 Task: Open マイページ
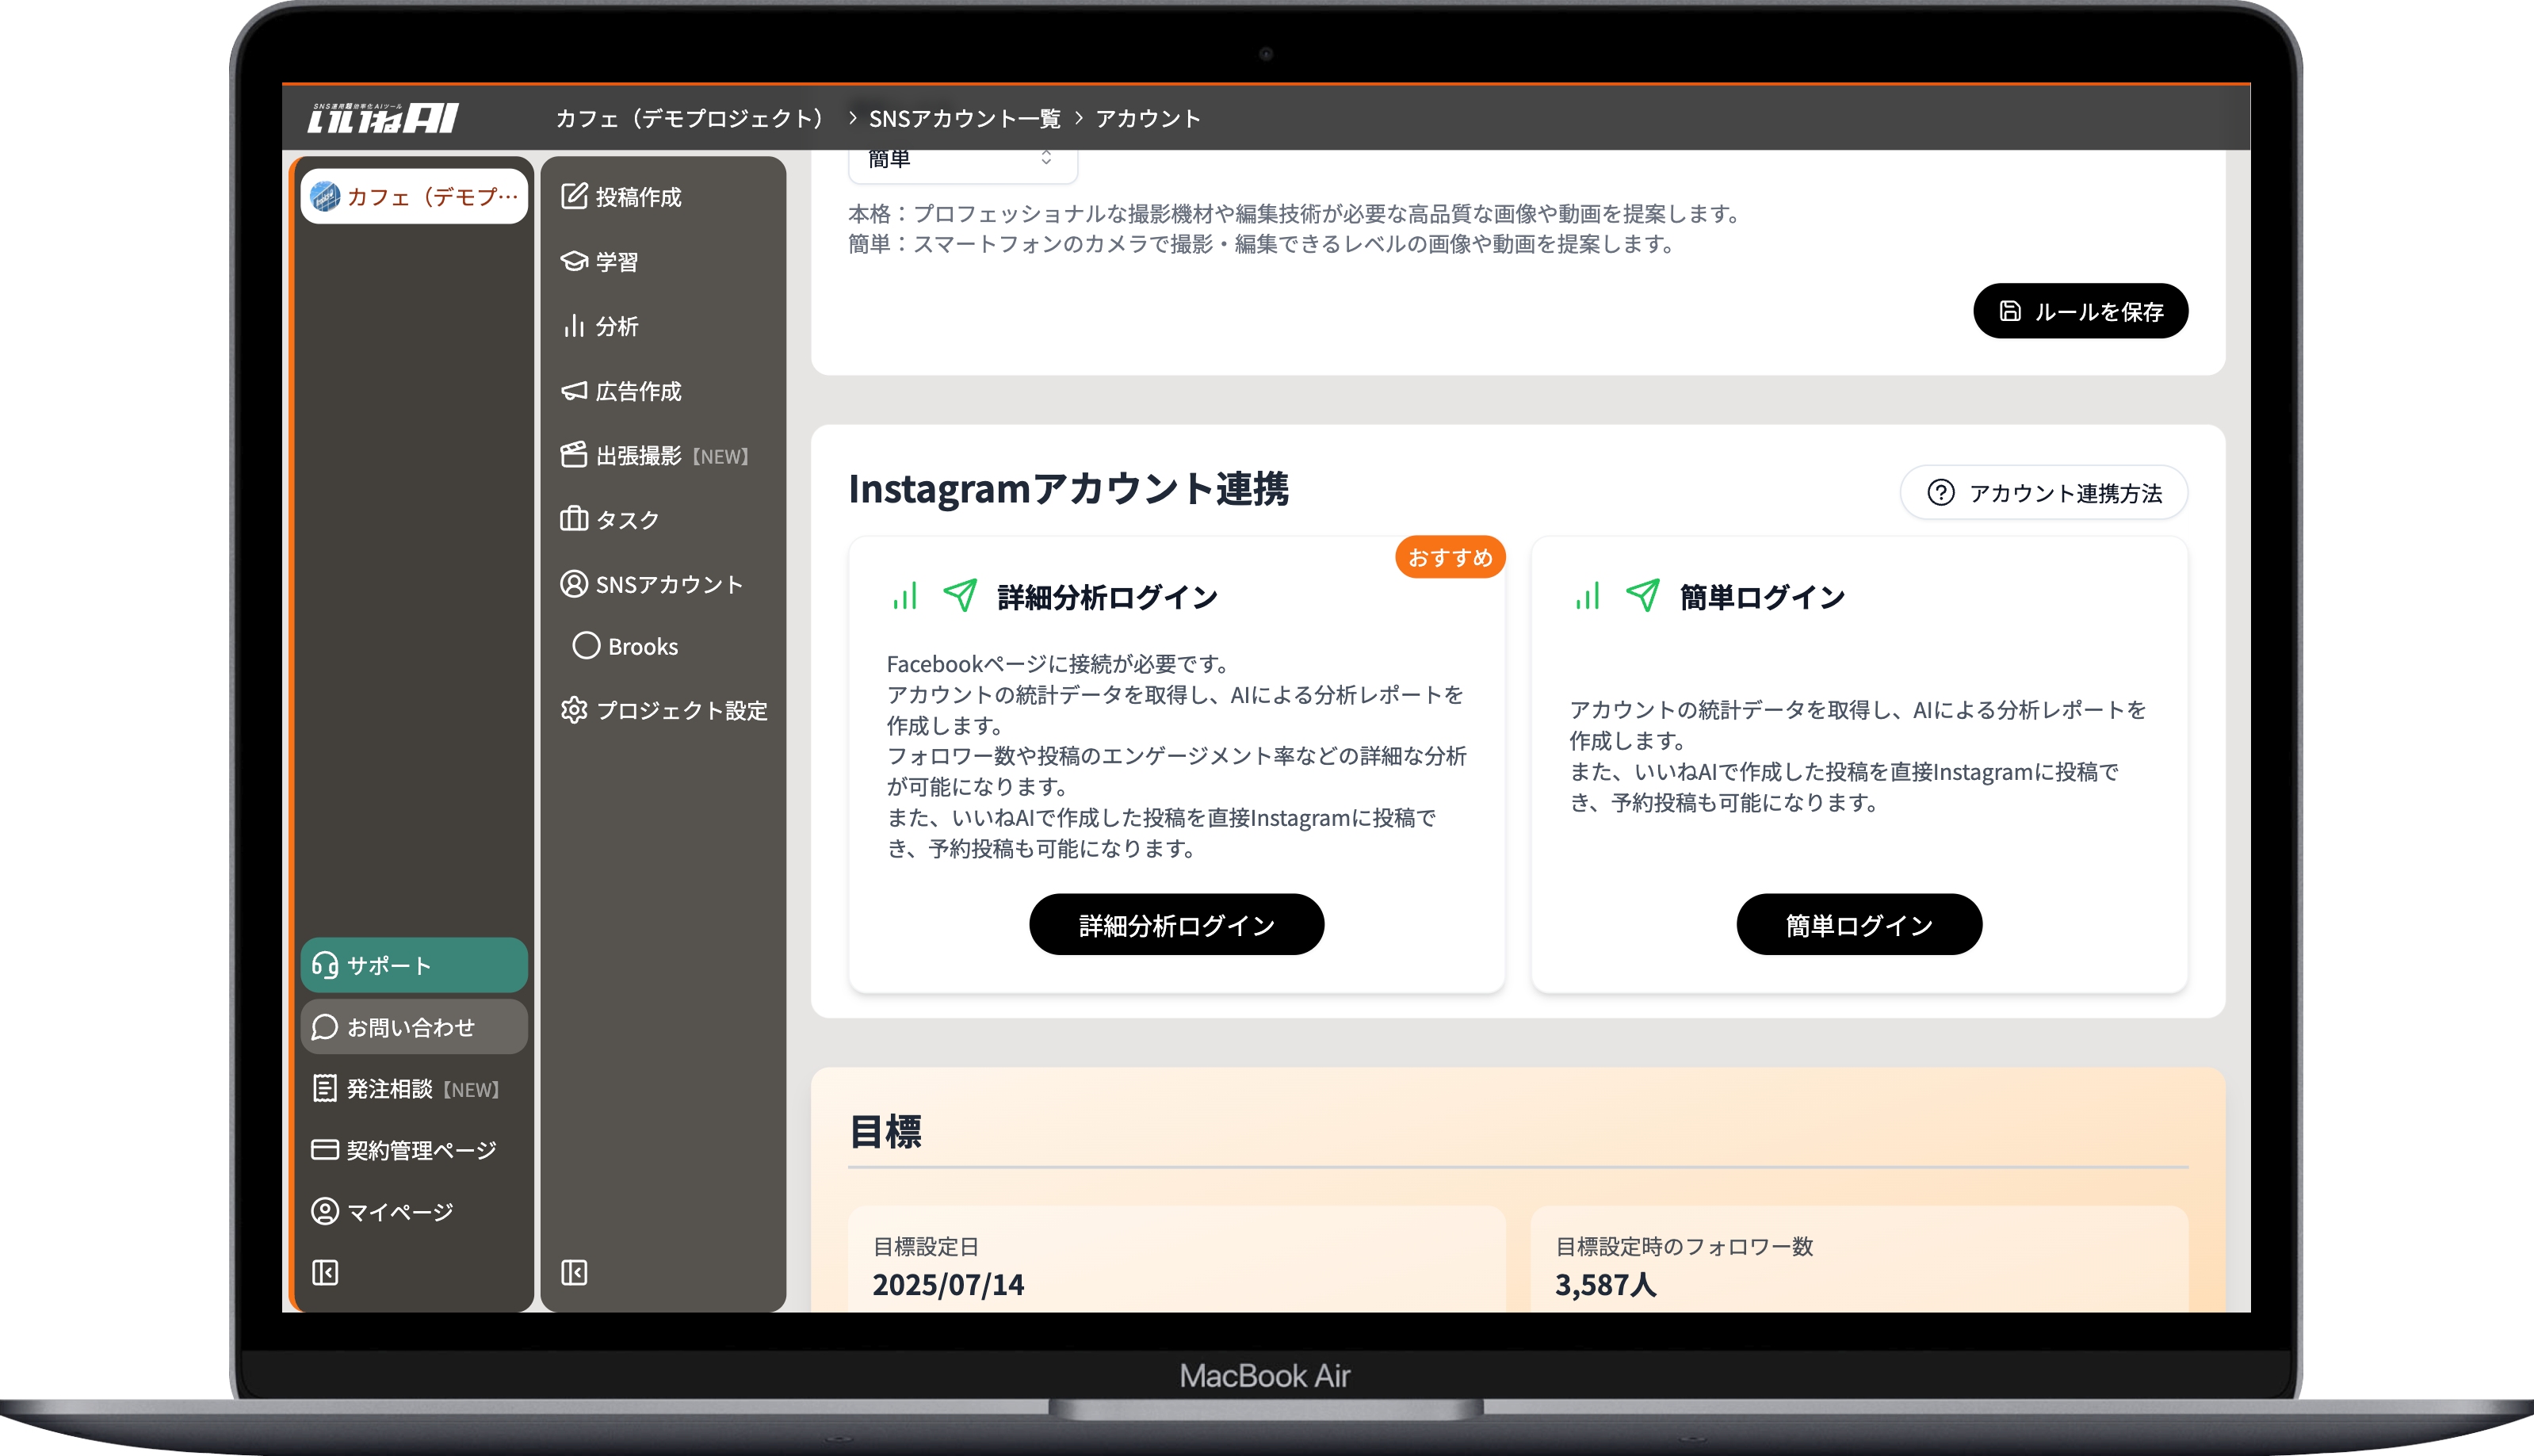coord(414,1212)
